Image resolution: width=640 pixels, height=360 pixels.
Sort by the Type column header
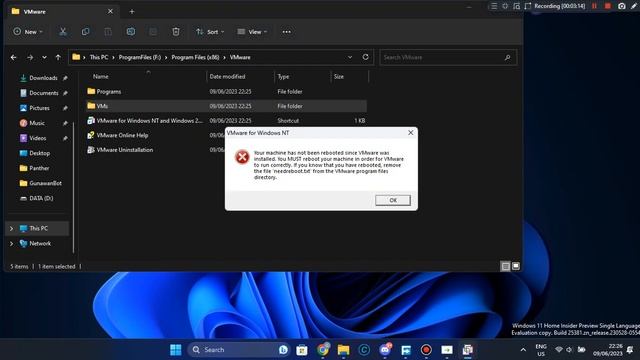click(283, 76)
